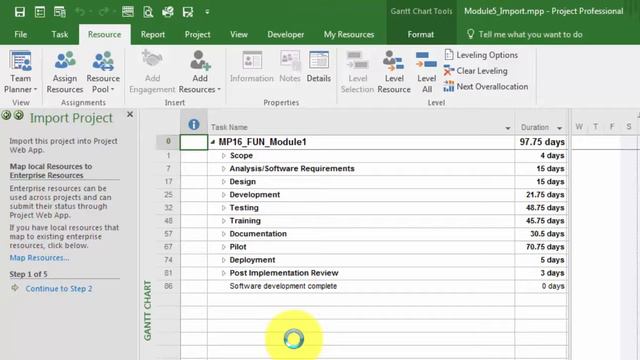Click the Save icon in quick access toolbar
Screen dimensions: 640x360
(x=20, y=12)
